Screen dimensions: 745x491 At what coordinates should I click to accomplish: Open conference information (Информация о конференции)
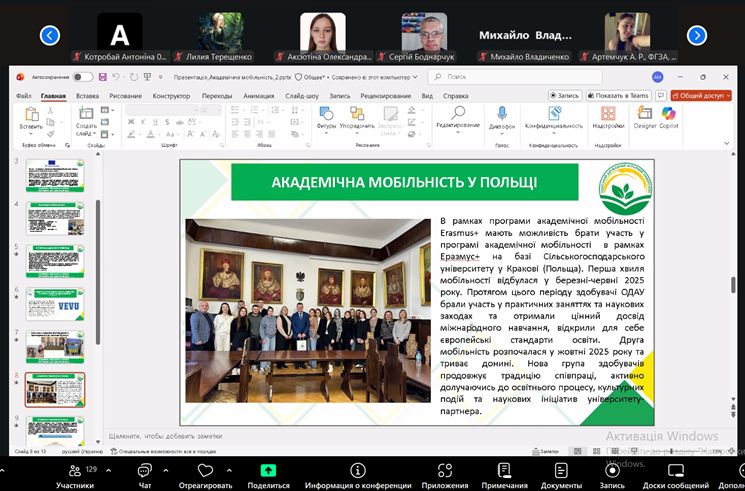[357, 468]
